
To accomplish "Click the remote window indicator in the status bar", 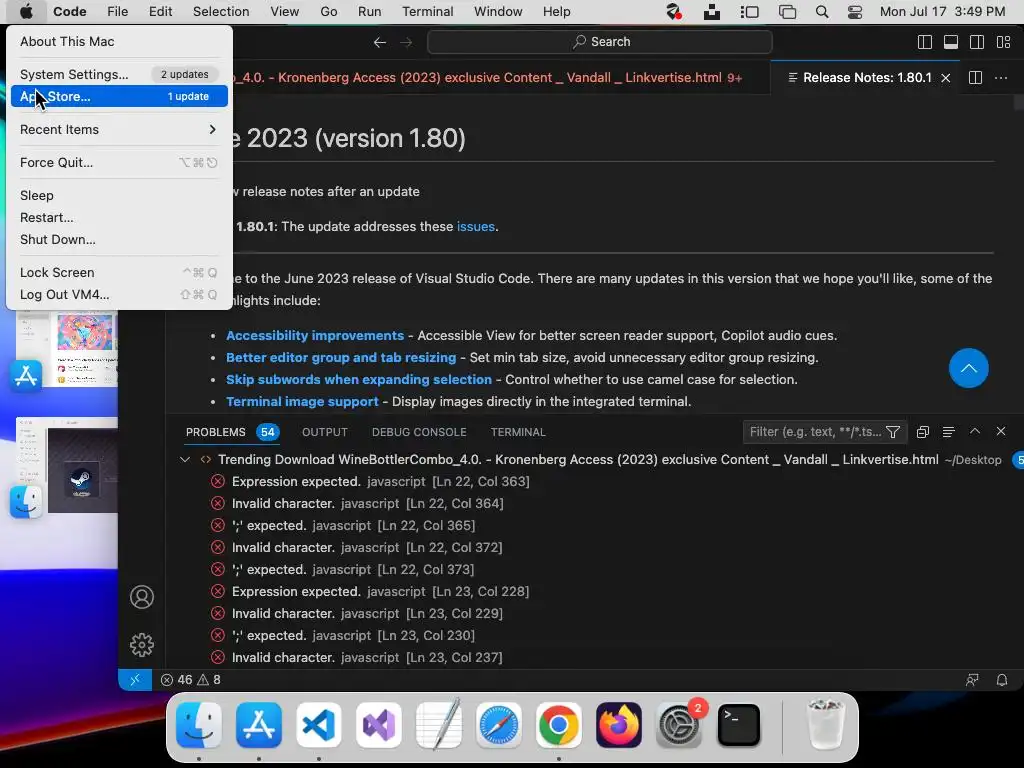I will [x=135, y=680].
